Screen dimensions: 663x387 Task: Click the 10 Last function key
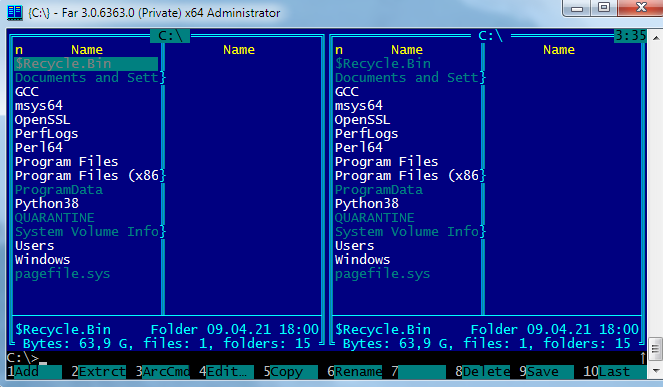click(x=614, y=372)
